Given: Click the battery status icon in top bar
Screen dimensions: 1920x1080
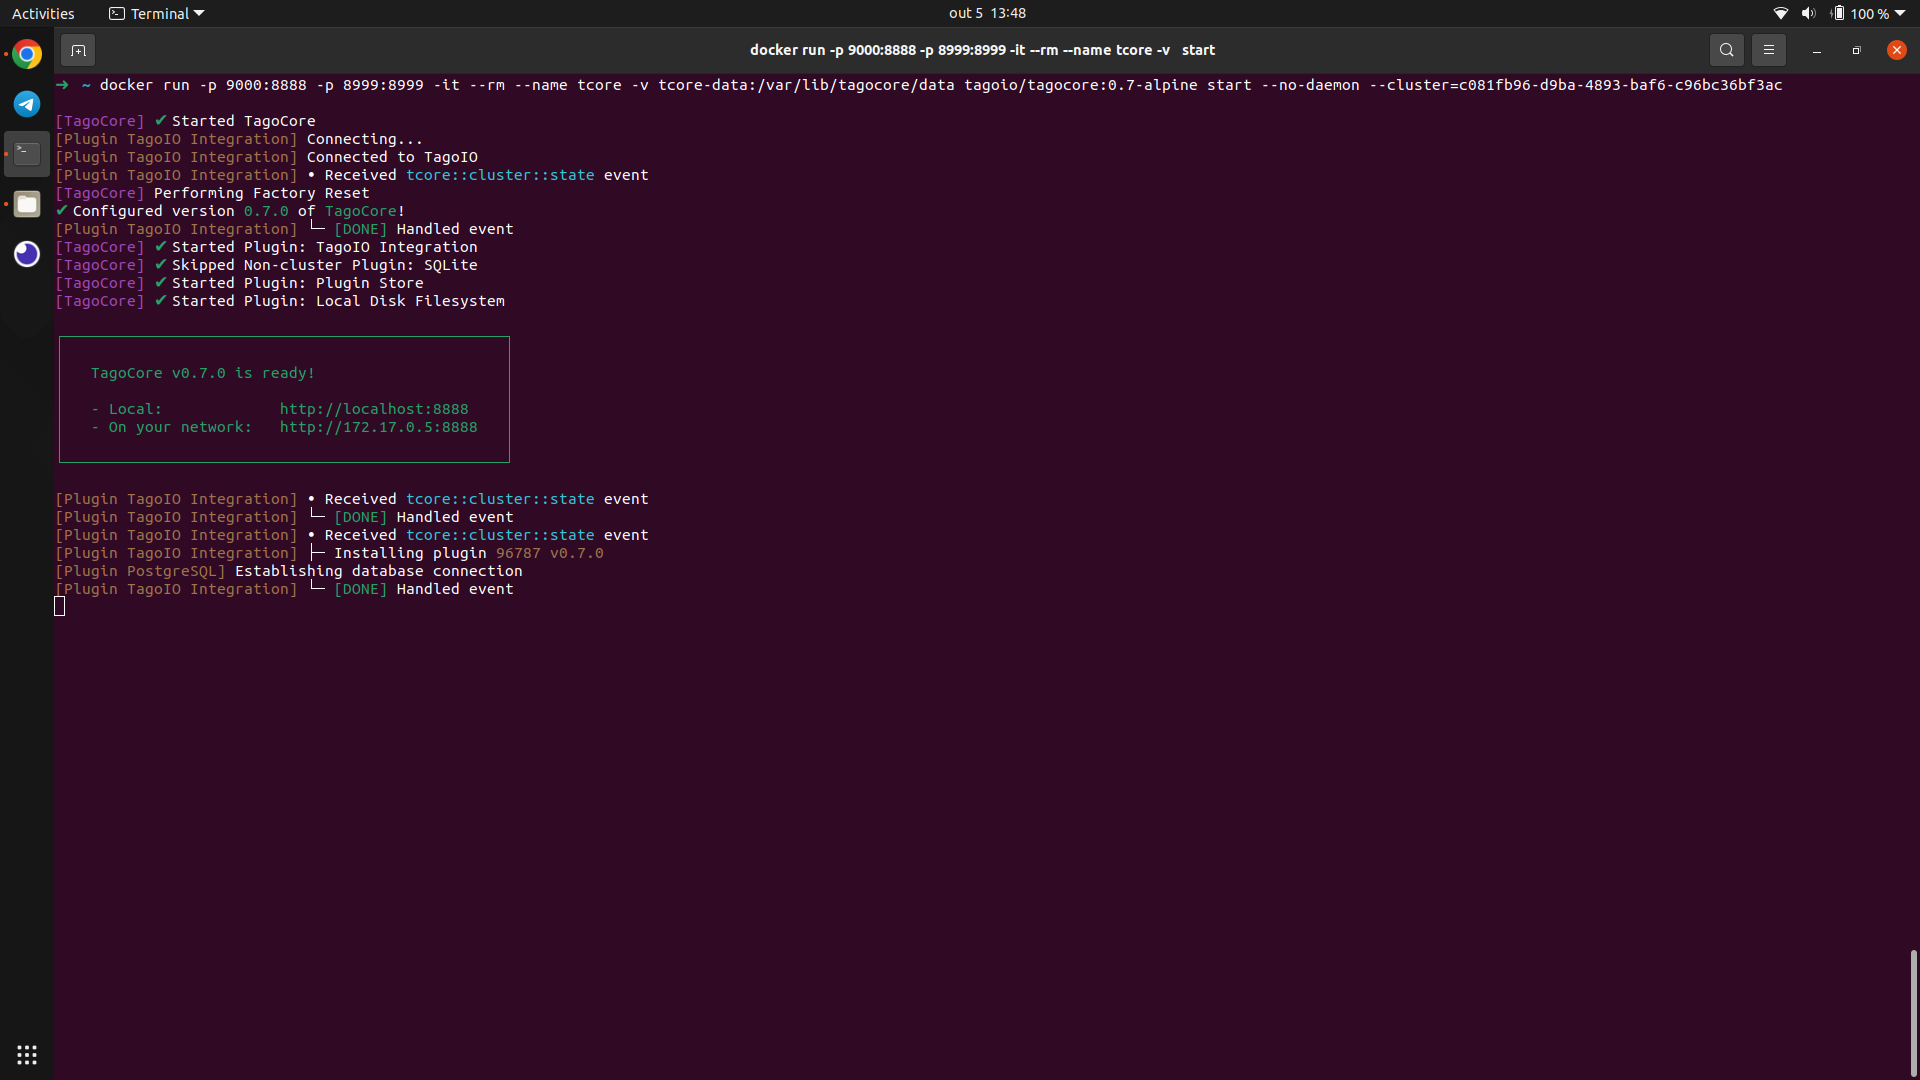Looking at the screenshot, I should coord(1838,13).
